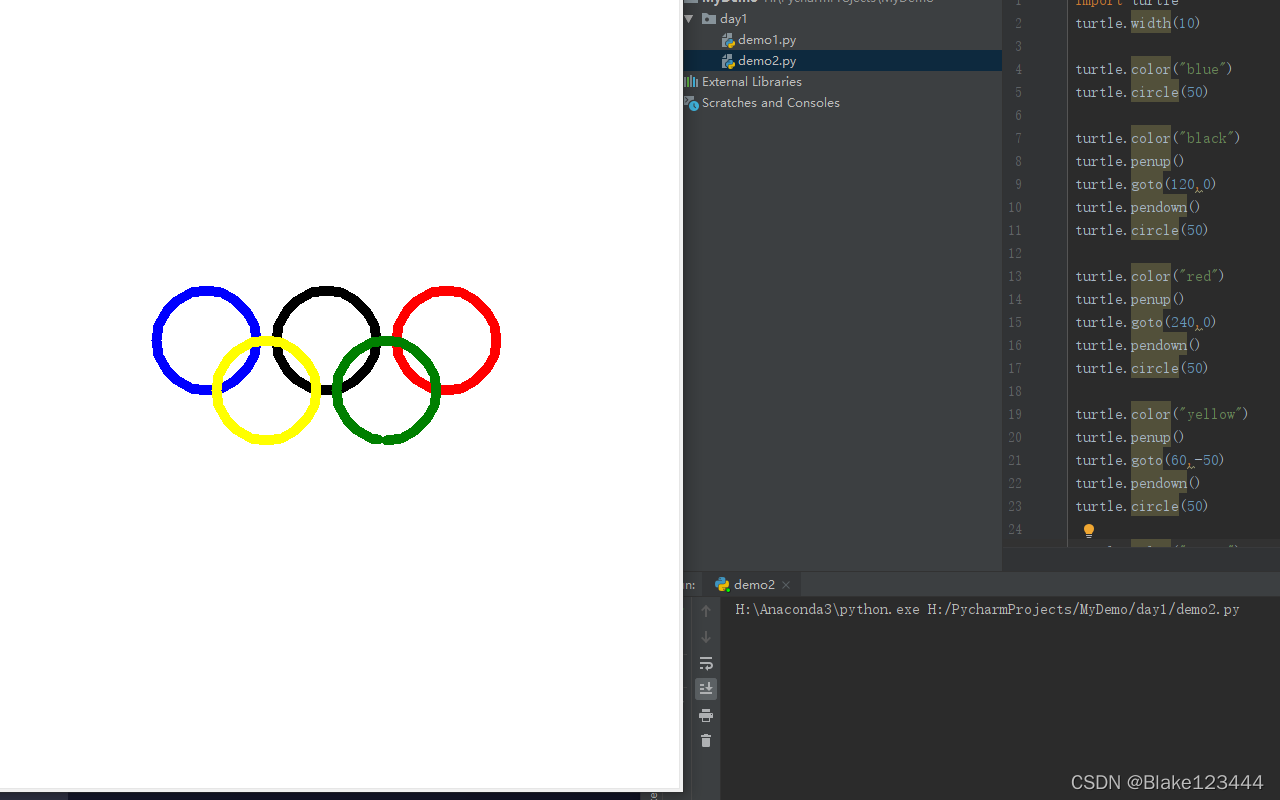Screen dimensions: 1280x800
Task: Select the day1 folder icon
Action: click(x=709, y=19)
